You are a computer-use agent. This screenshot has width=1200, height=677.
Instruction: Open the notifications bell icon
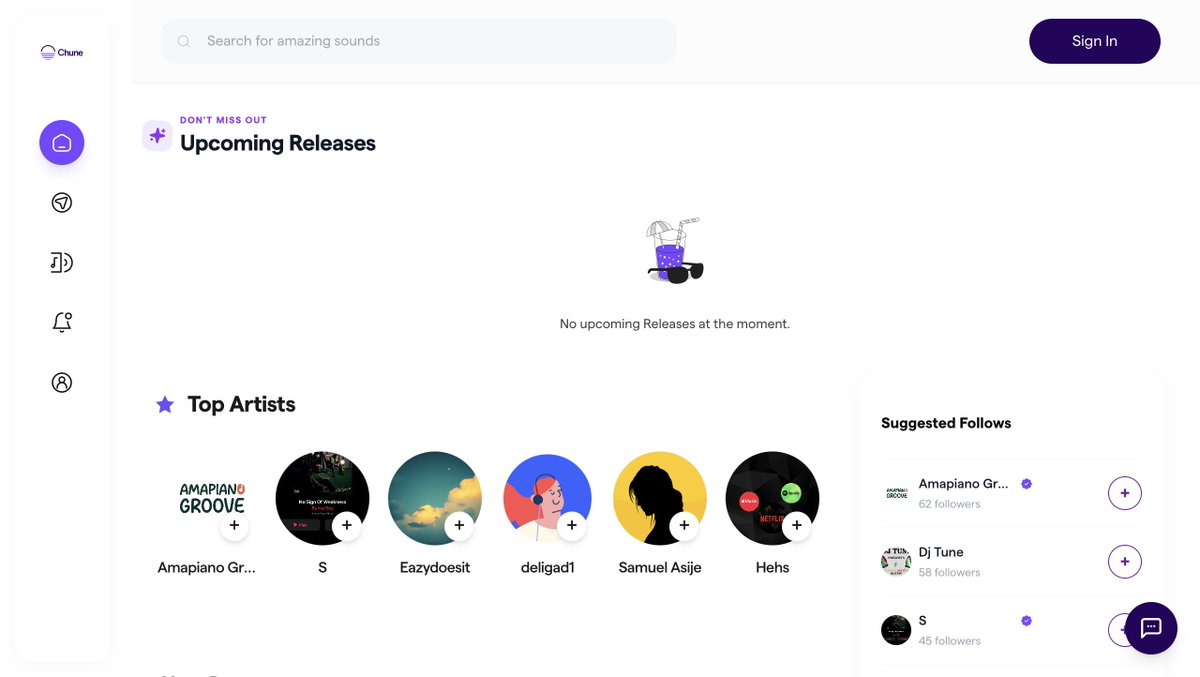(x=62, y=322)
